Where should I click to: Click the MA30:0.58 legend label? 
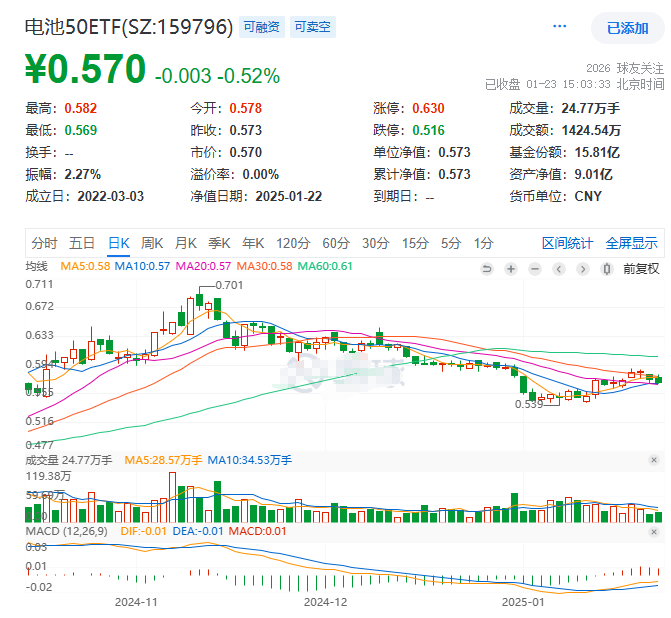(x=264, y=266)
